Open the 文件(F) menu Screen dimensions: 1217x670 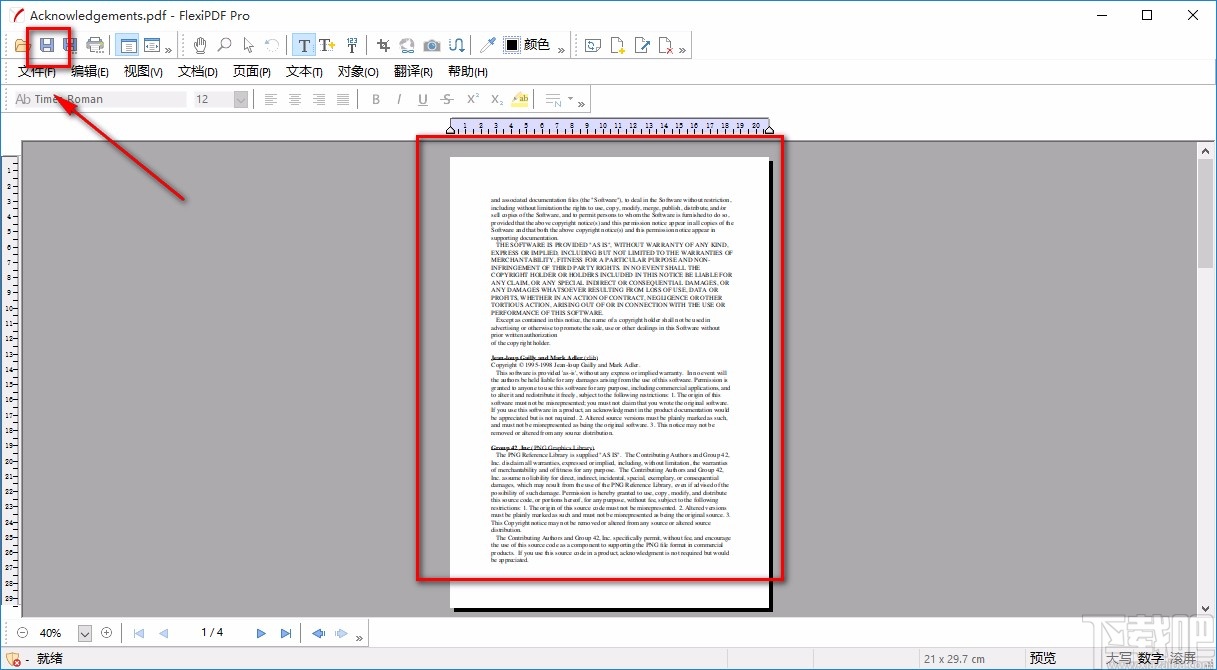click(37, 71)
